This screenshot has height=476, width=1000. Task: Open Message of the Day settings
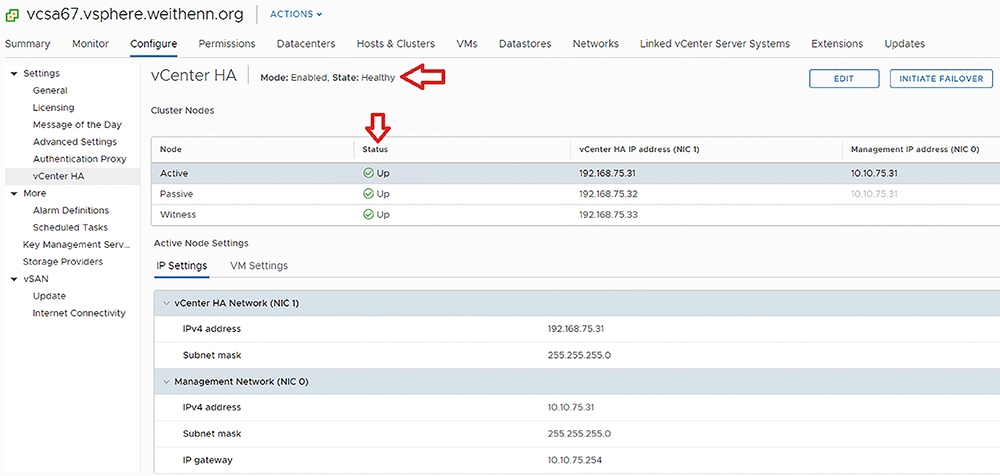77,125
